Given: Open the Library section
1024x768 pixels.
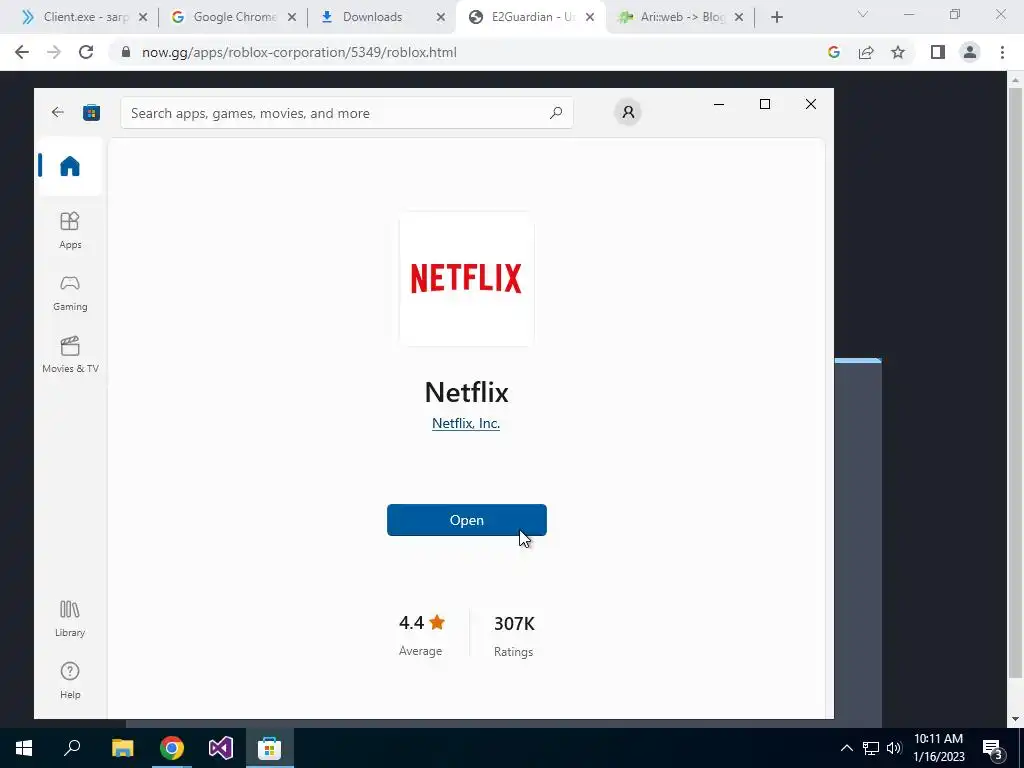Looking at the screenshot, I should [x=70, y=618].
